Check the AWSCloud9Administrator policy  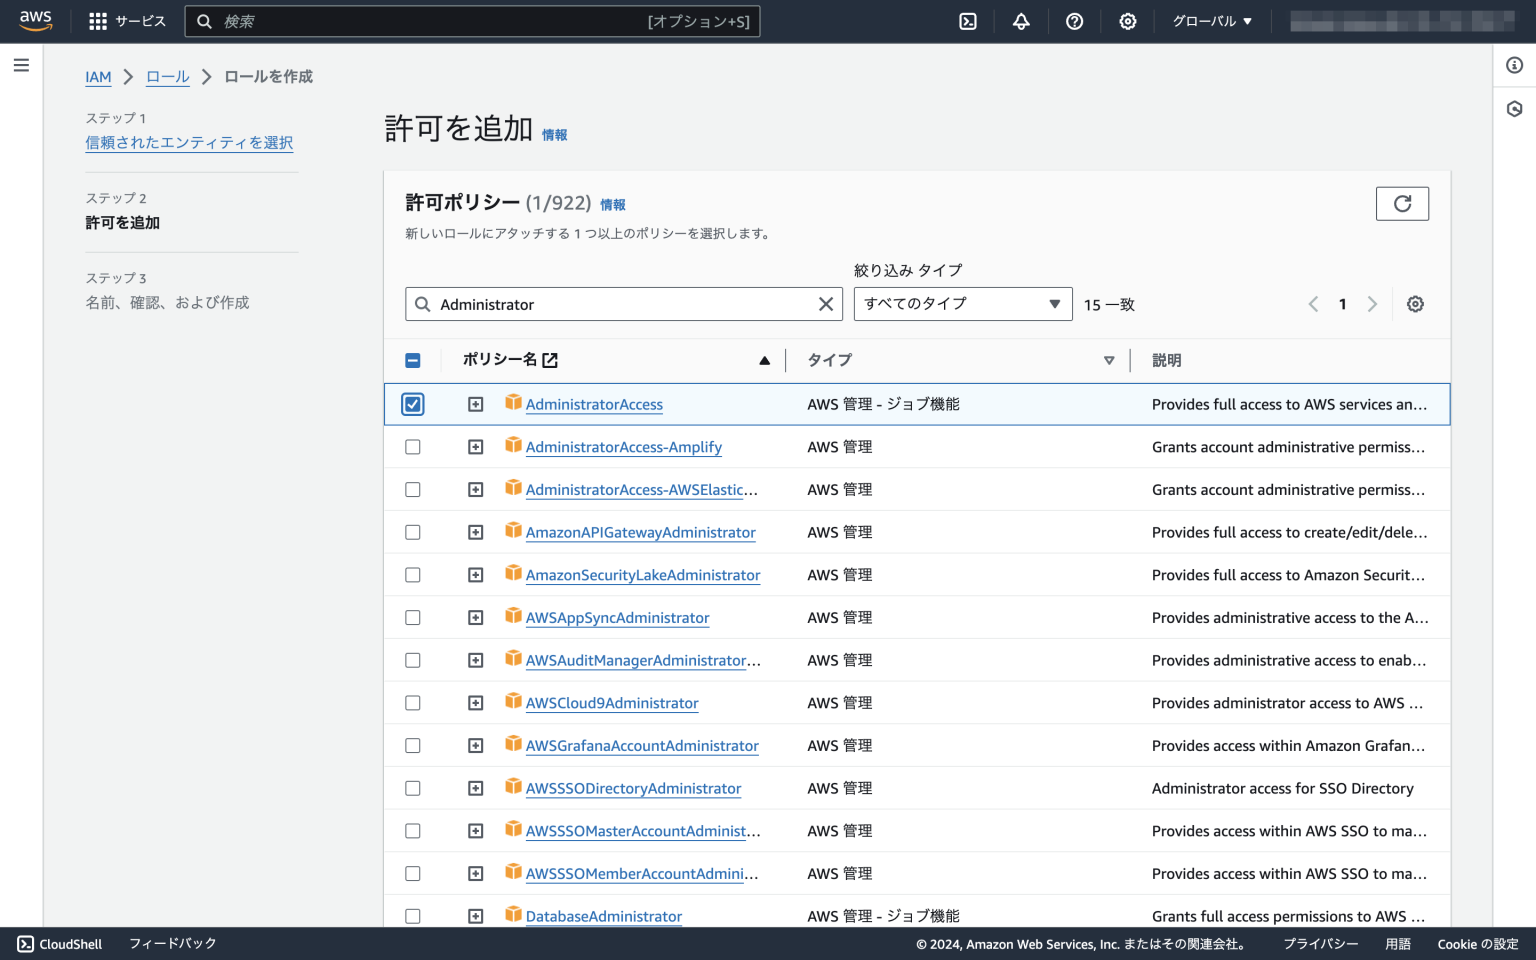(x=413, y=703)
